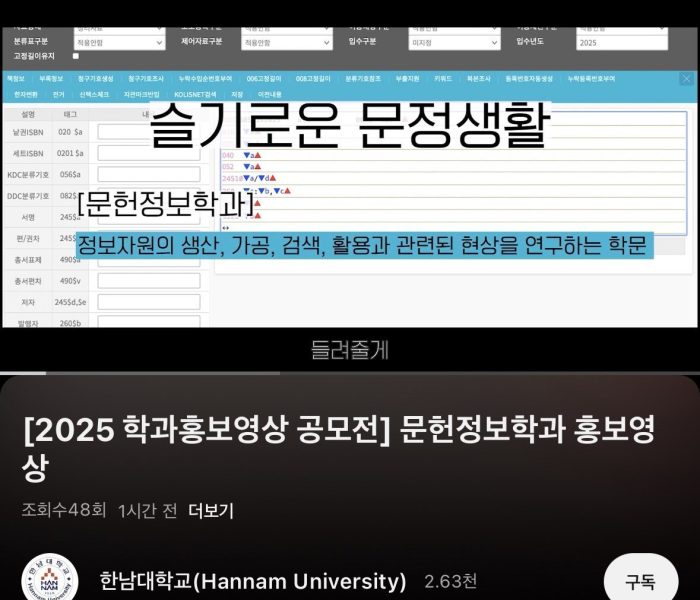
Task: Click 부출지원 in the toolbar
Action: pyautogui.click(x=408, y=79)
